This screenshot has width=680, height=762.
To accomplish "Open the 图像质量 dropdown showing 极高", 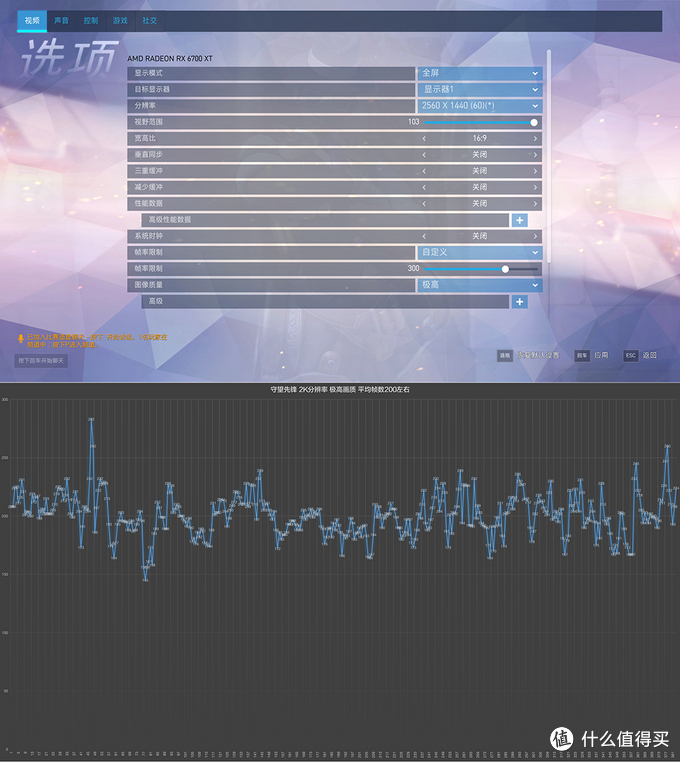I will click(479, 285).
